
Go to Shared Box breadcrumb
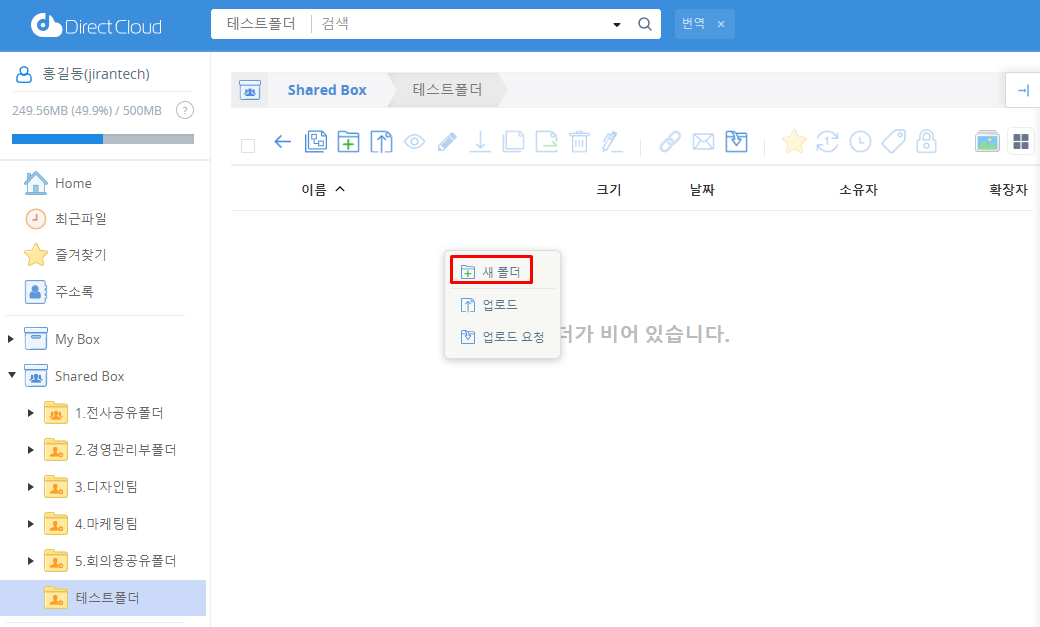click(x=326, y=90)
